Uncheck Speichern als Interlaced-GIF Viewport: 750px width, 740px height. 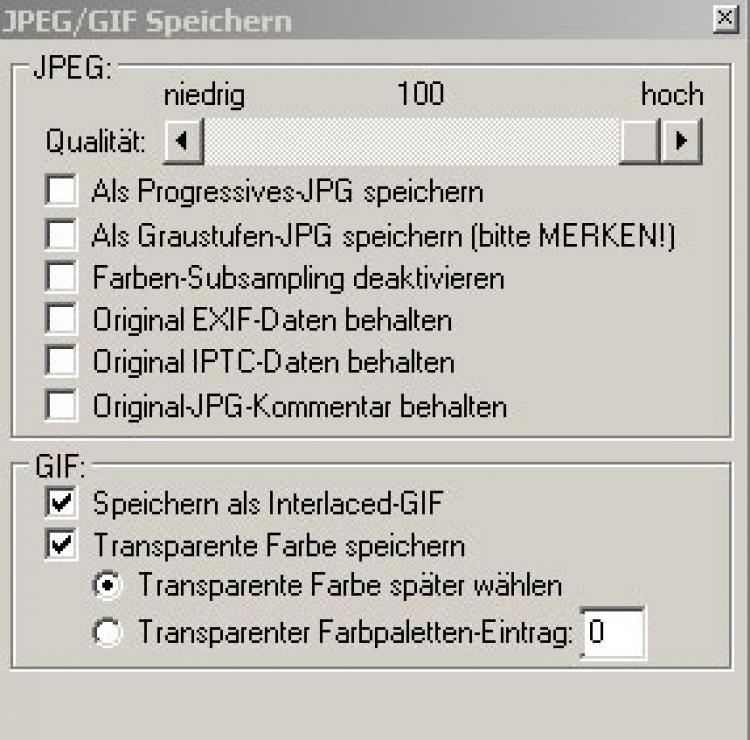62,502
